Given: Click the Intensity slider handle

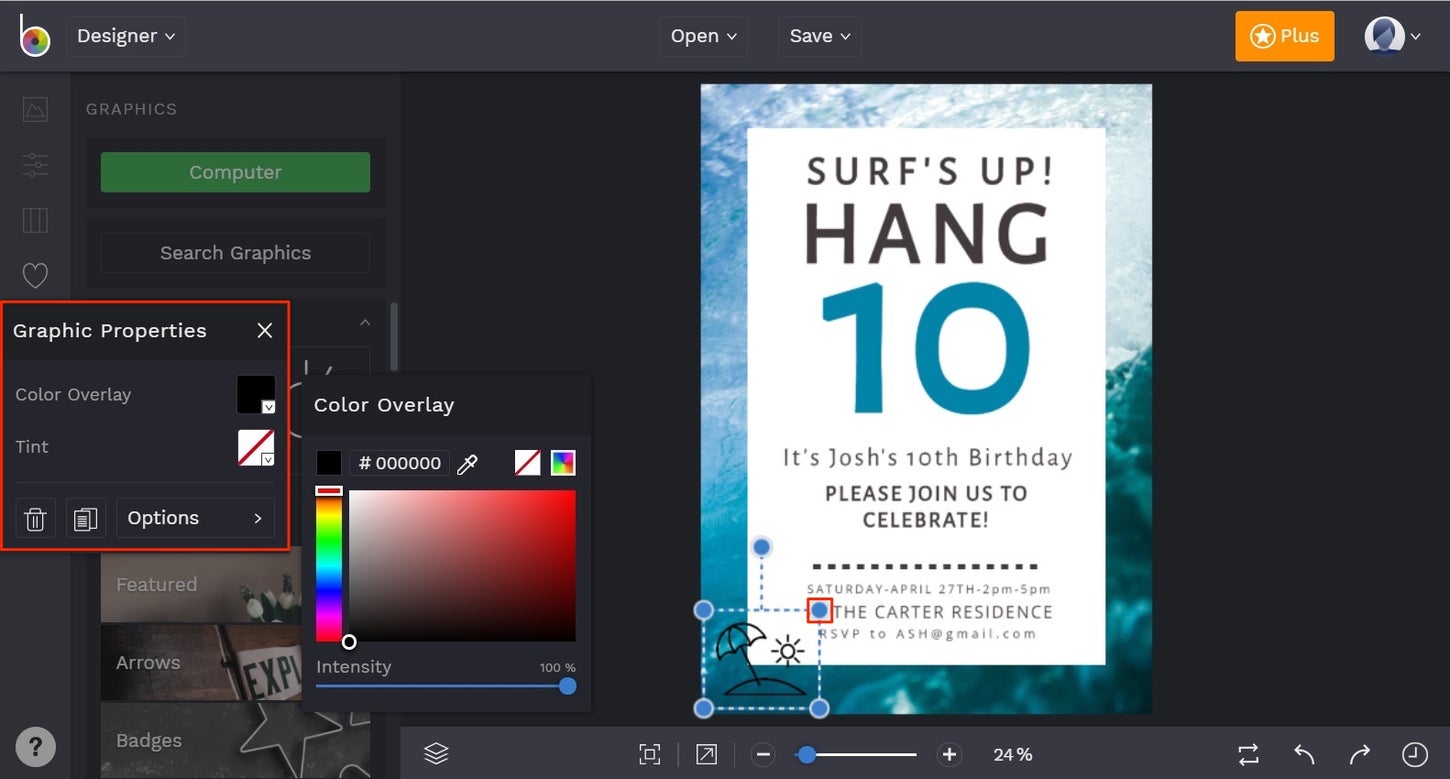Looking at the screenshot, I should 568,686.
